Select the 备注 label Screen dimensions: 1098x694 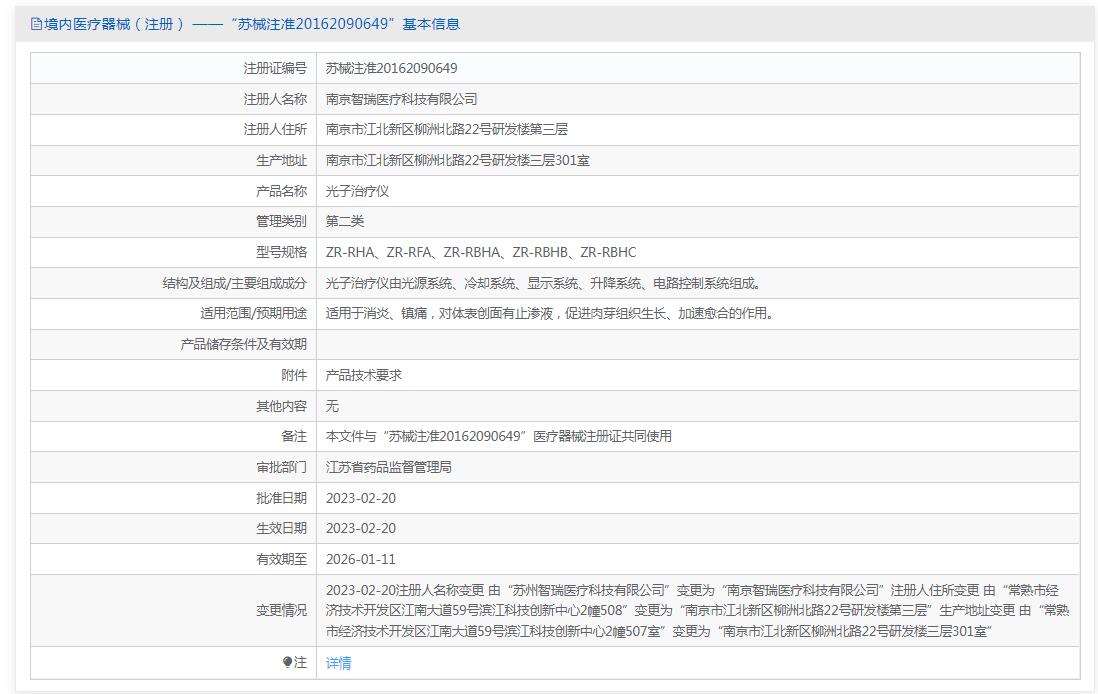click(x=294, y=436)
